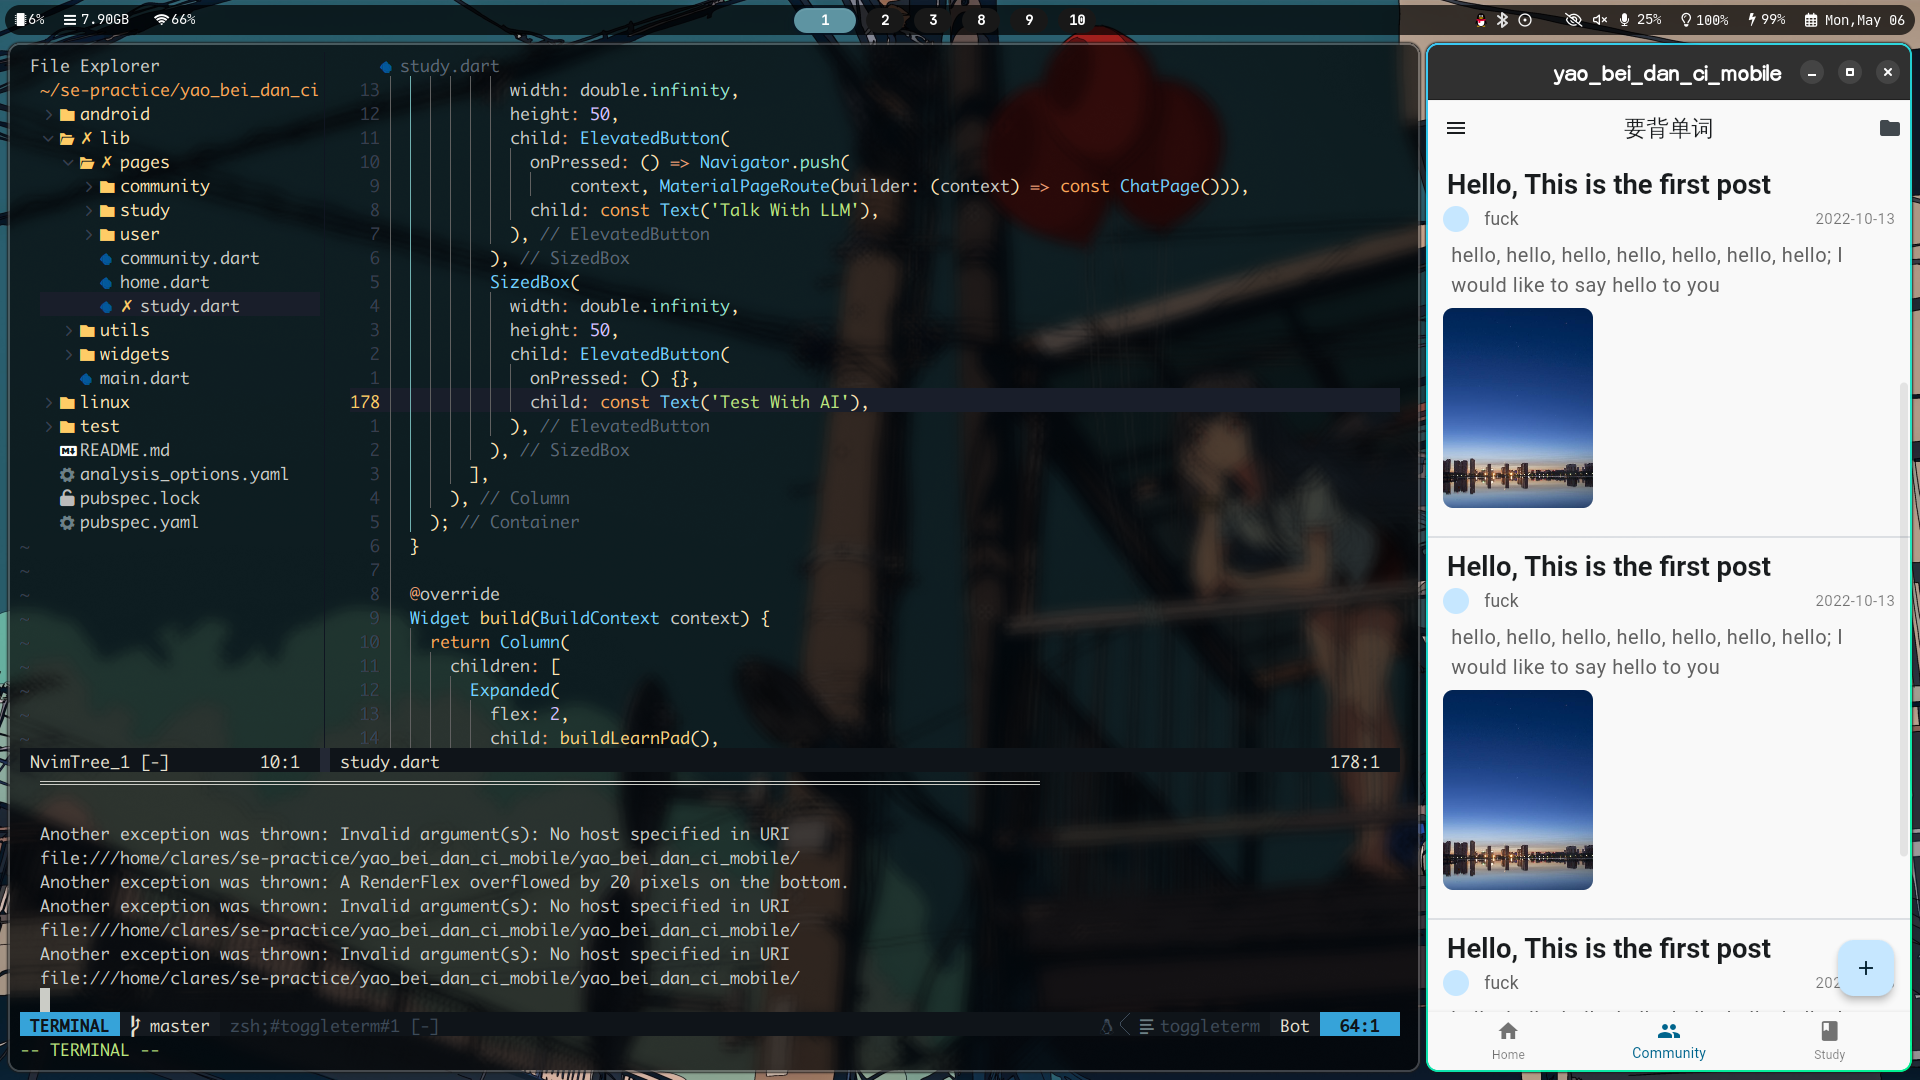1920x1080 pixels.
Task: Click the gear icon beside pubspec.yaml
Action: click(67, 522)
